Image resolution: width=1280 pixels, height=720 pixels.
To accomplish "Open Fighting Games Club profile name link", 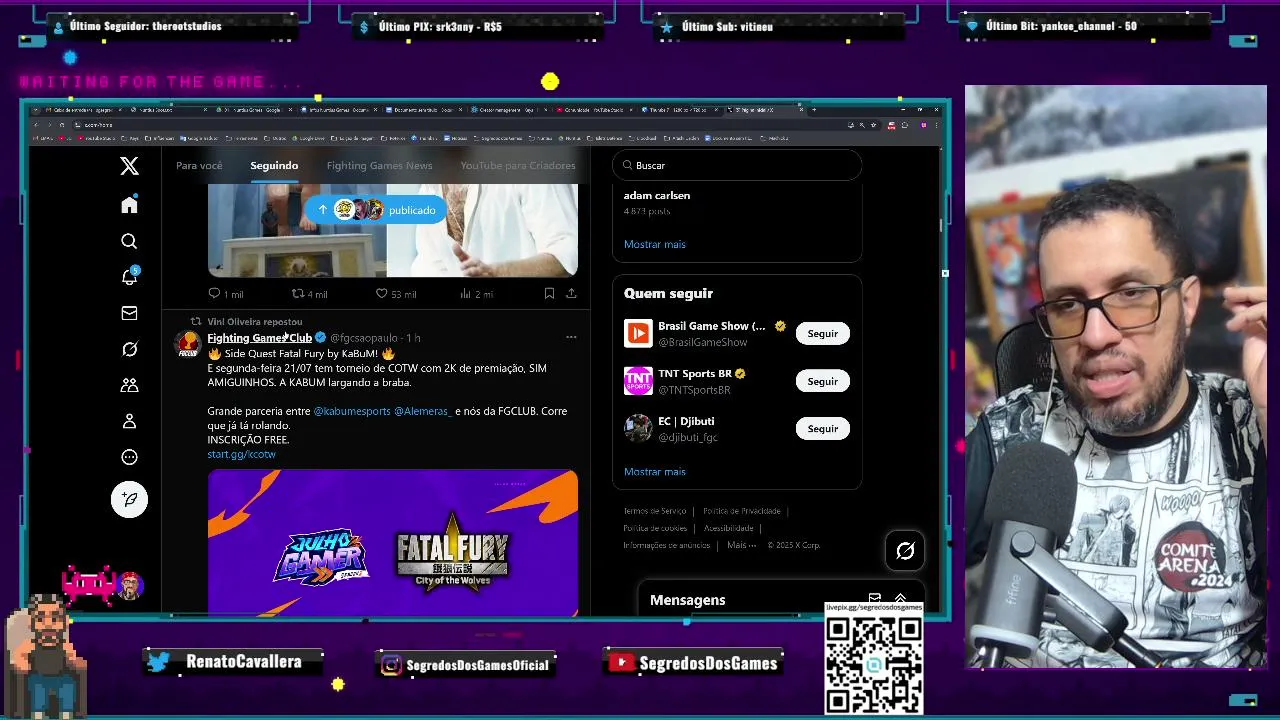I will tap(259, 338).
